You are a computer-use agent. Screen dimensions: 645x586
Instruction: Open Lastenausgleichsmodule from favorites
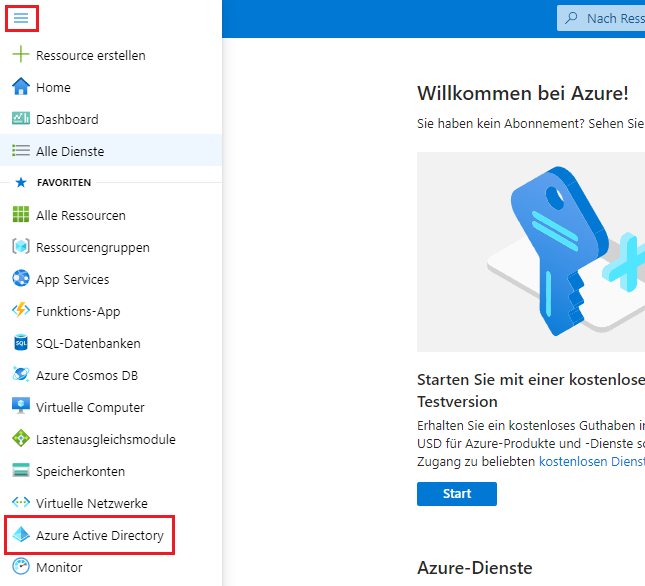click(x=105, y=439)
